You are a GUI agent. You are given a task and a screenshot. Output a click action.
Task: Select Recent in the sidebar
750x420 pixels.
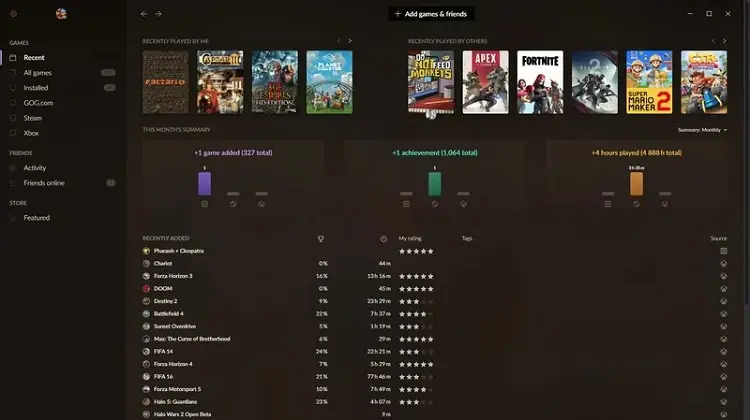pyautogui.click(x=34, y=57)
